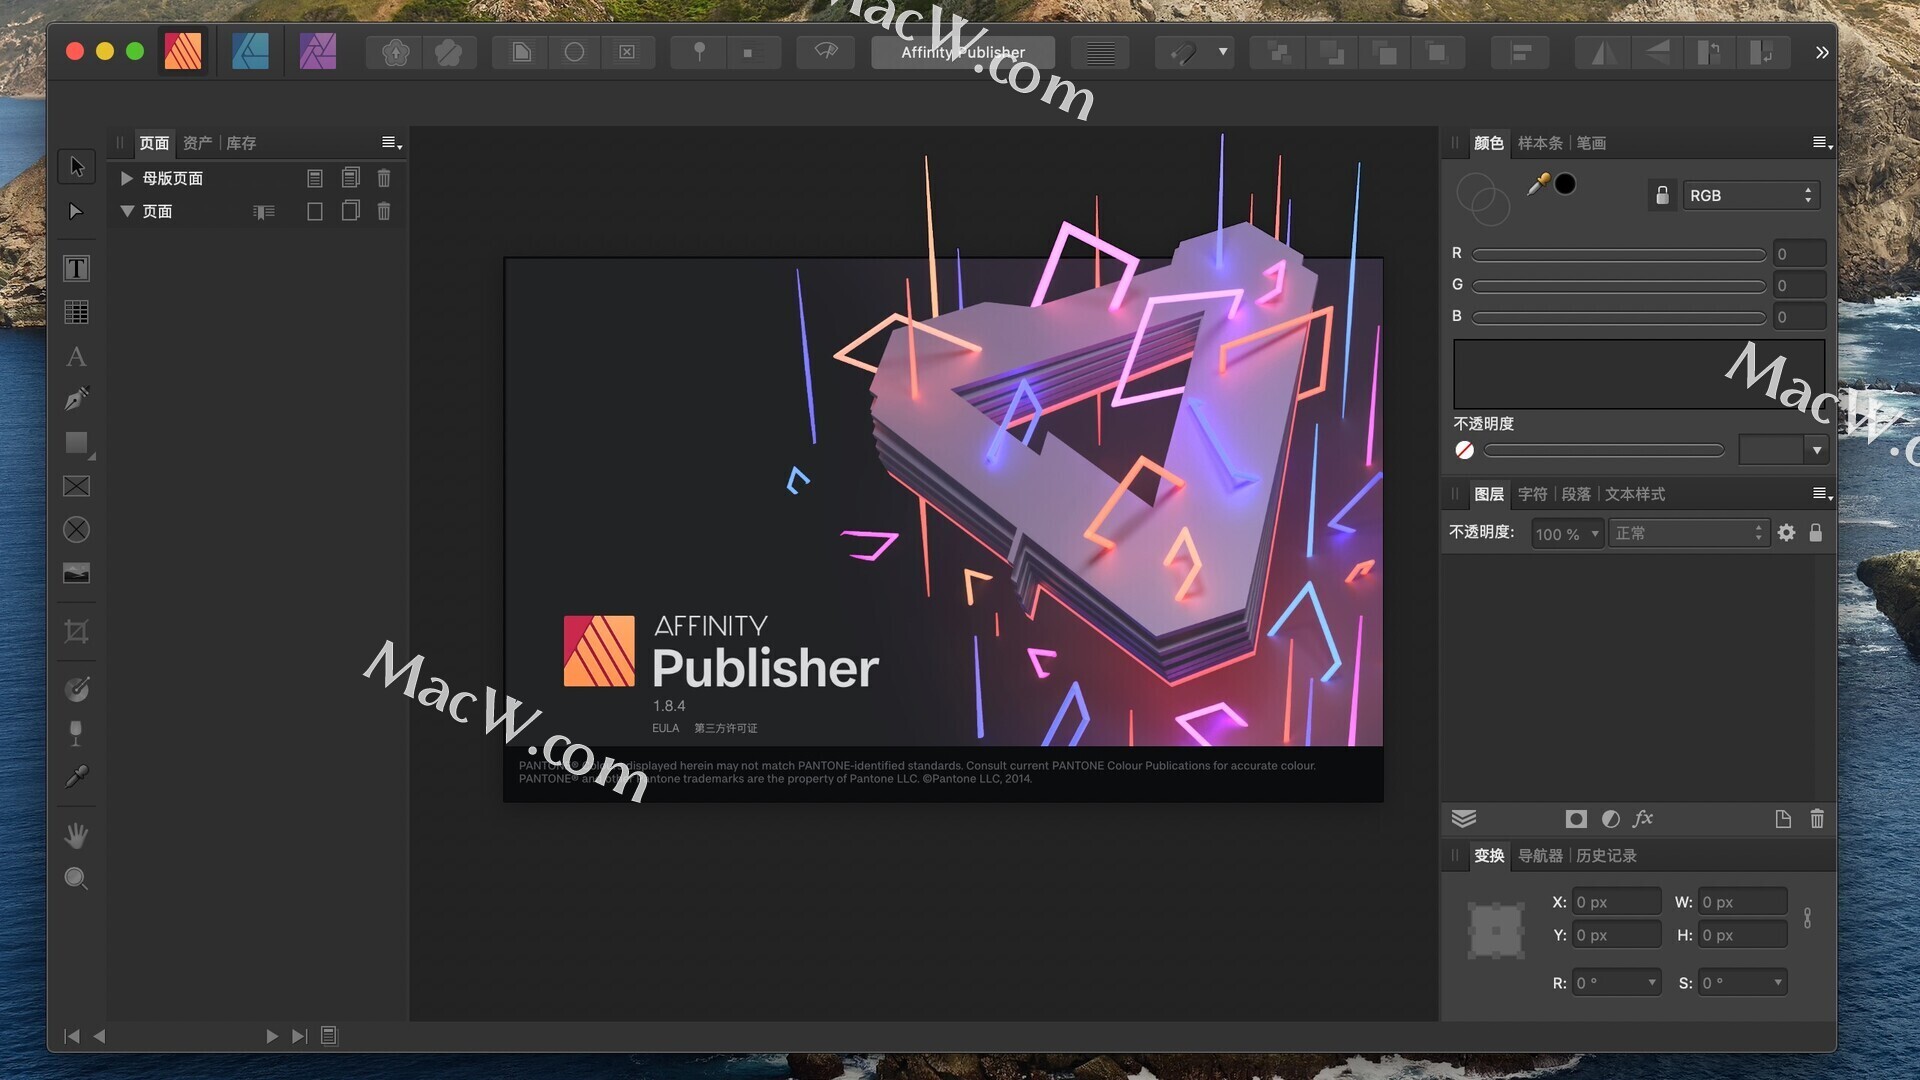Toggle the width-height link constraint
The height and width of the screenshot is (1080, 1920).
coord(1807,918)
